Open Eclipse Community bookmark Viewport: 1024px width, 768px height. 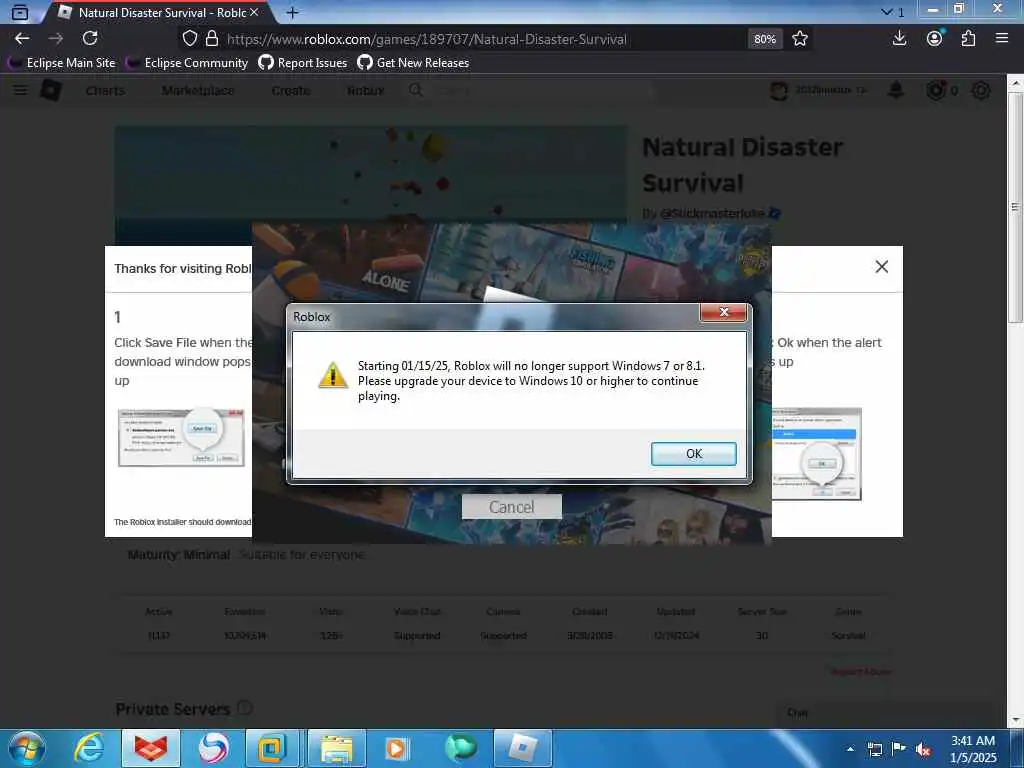(x=187, y=63)
